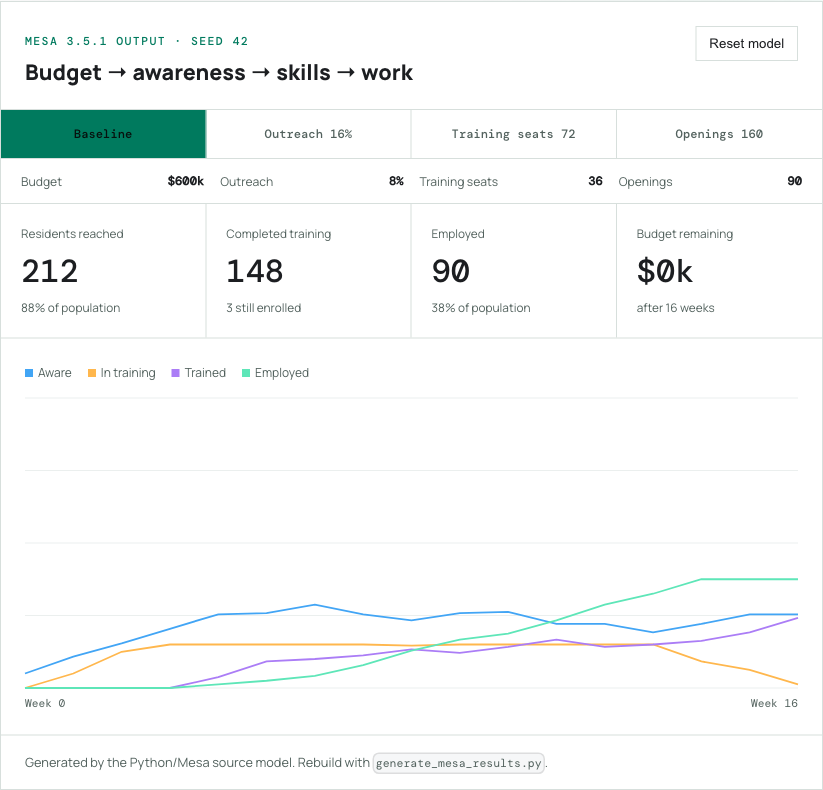Screen dimensions: 823x790
Task: Click the Openings 90 parameter value
Action: point(795,181)
